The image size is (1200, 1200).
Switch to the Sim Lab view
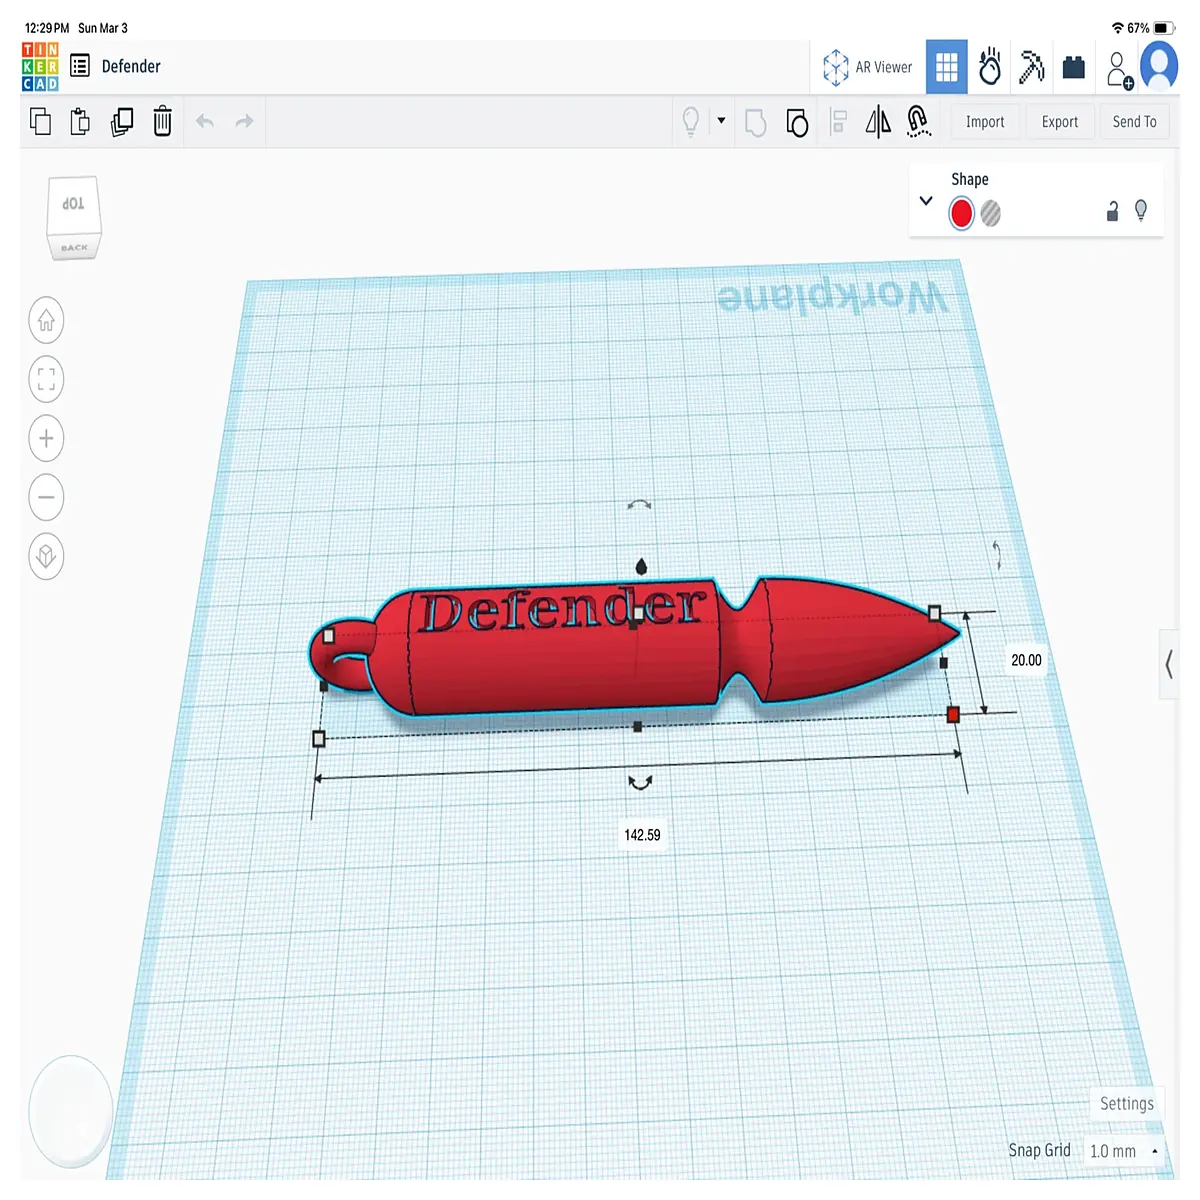(x=990, y=67)
